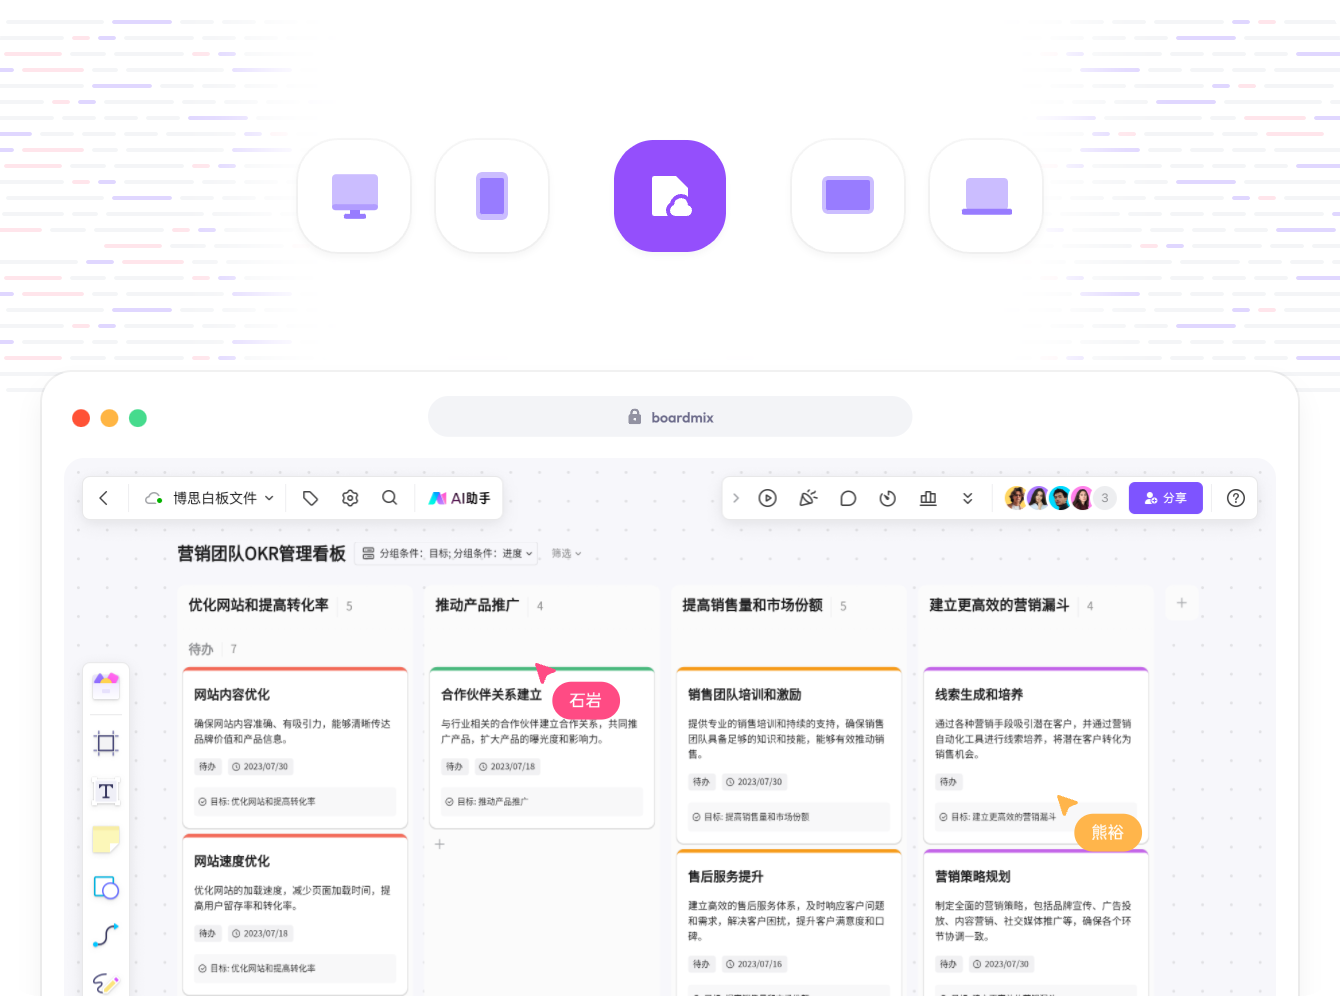Open the 网站速度优化 card
The image size is (1340, 996).
(295, 914)
